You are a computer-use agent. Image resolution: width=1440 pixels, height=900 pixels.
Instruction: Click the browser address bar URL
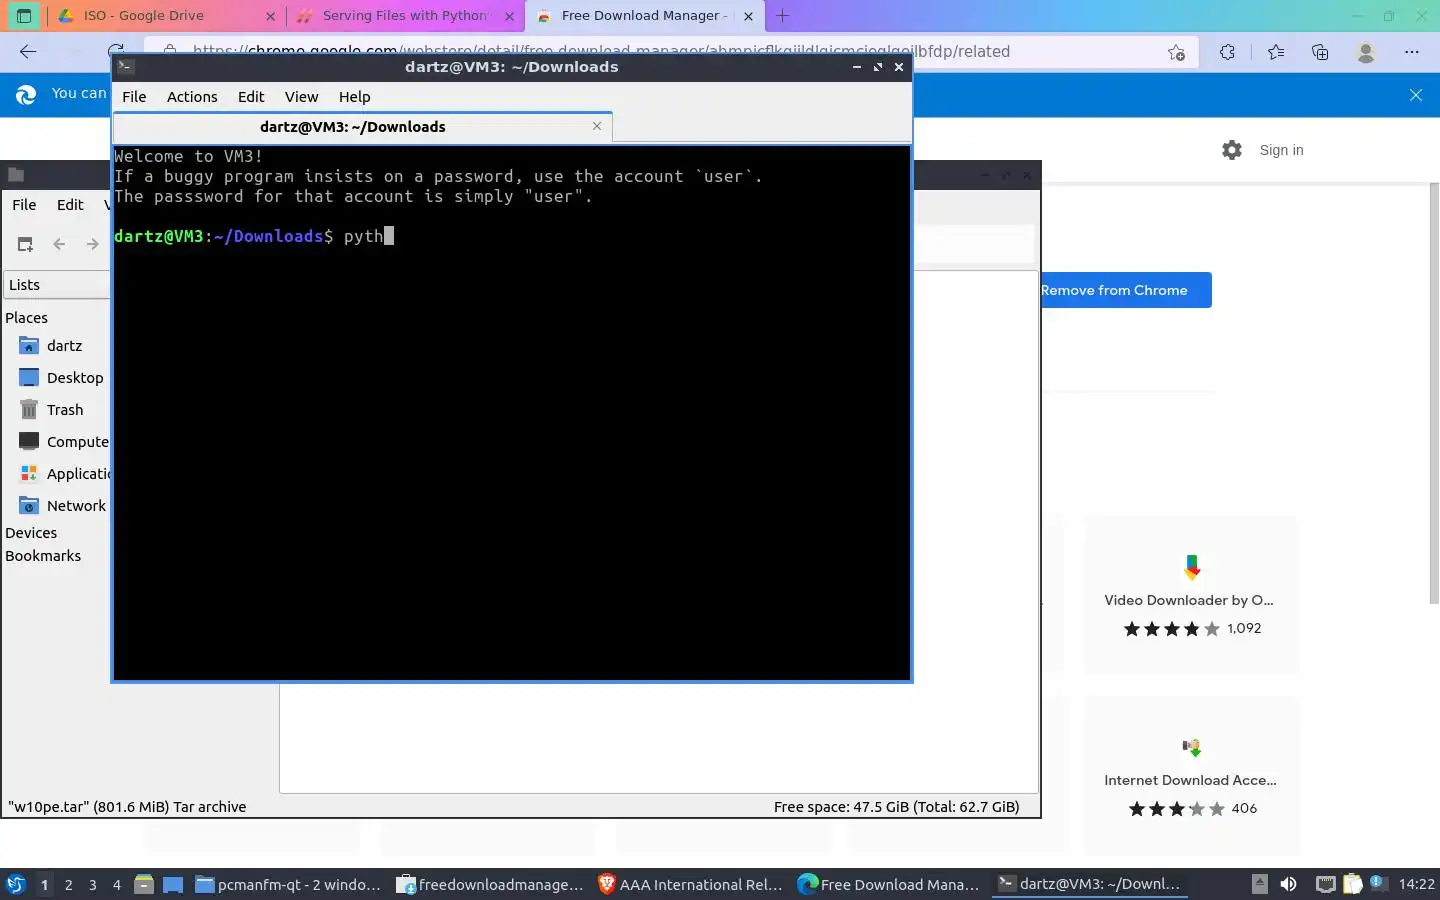(601, 51)
